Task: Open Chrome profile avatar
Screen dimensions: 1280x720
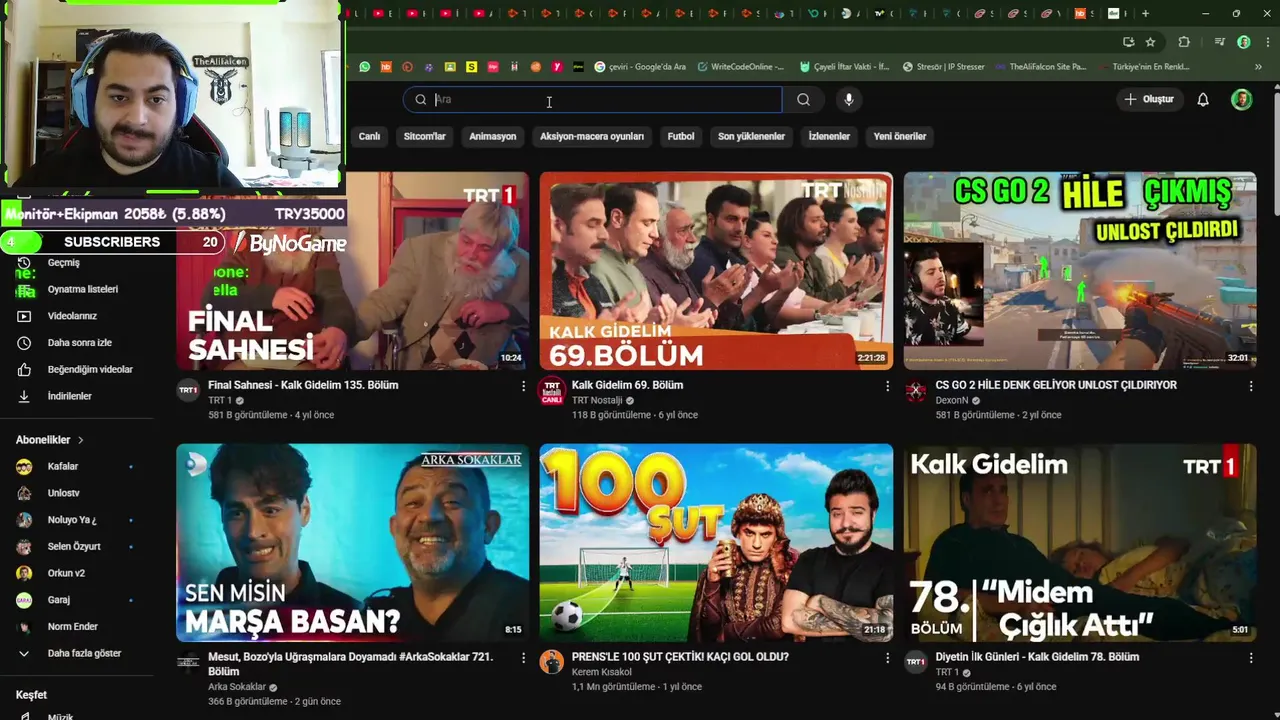Action: [1243, 42]
